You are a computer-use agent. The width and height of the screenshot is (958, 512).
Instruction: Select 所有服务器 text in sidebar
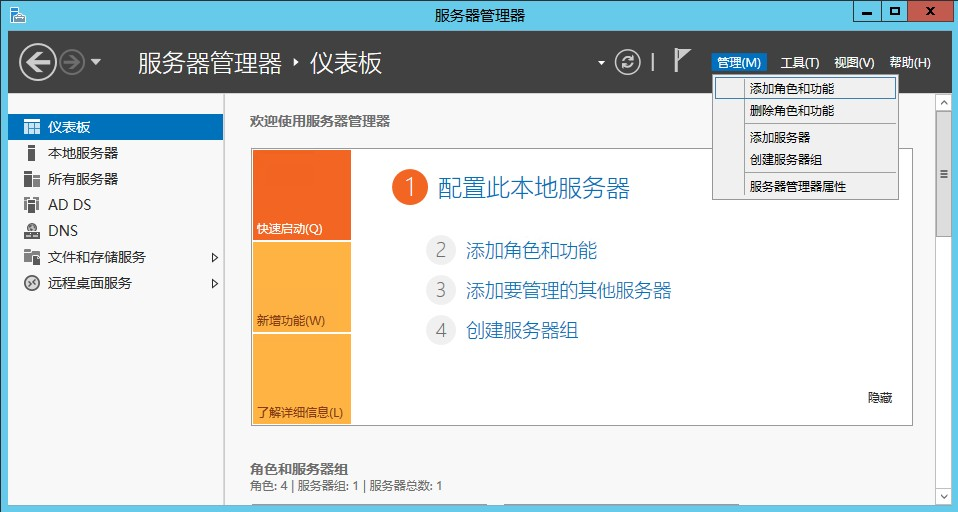pos(83,179)
